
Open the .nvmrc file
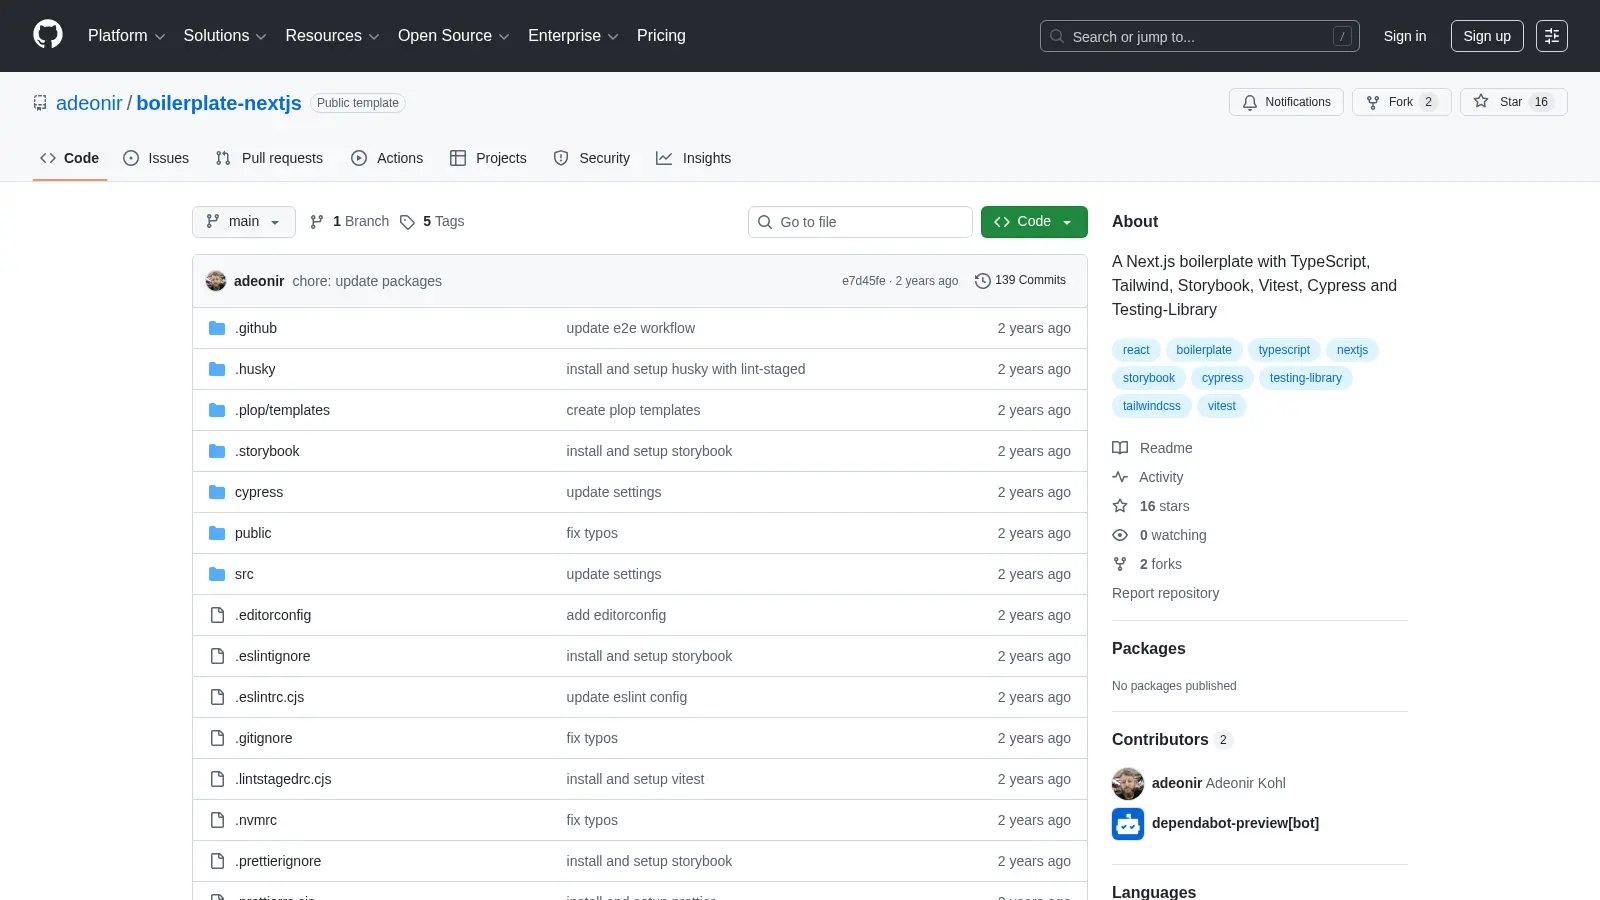tap(256, 820)
